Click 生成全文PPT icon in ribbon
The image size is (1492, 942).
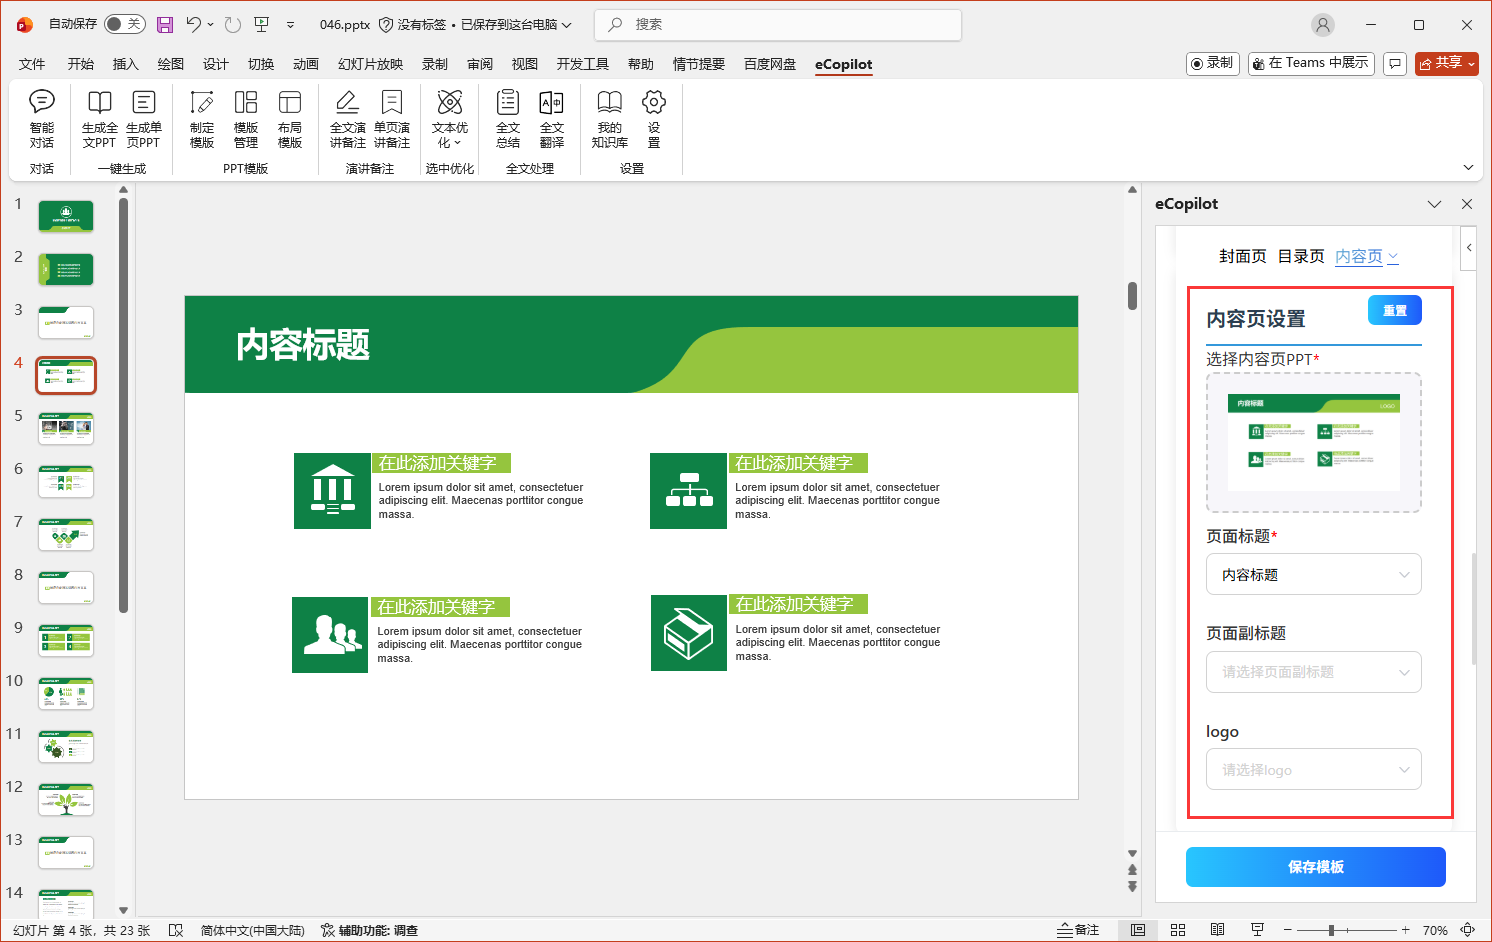[99, 119]
